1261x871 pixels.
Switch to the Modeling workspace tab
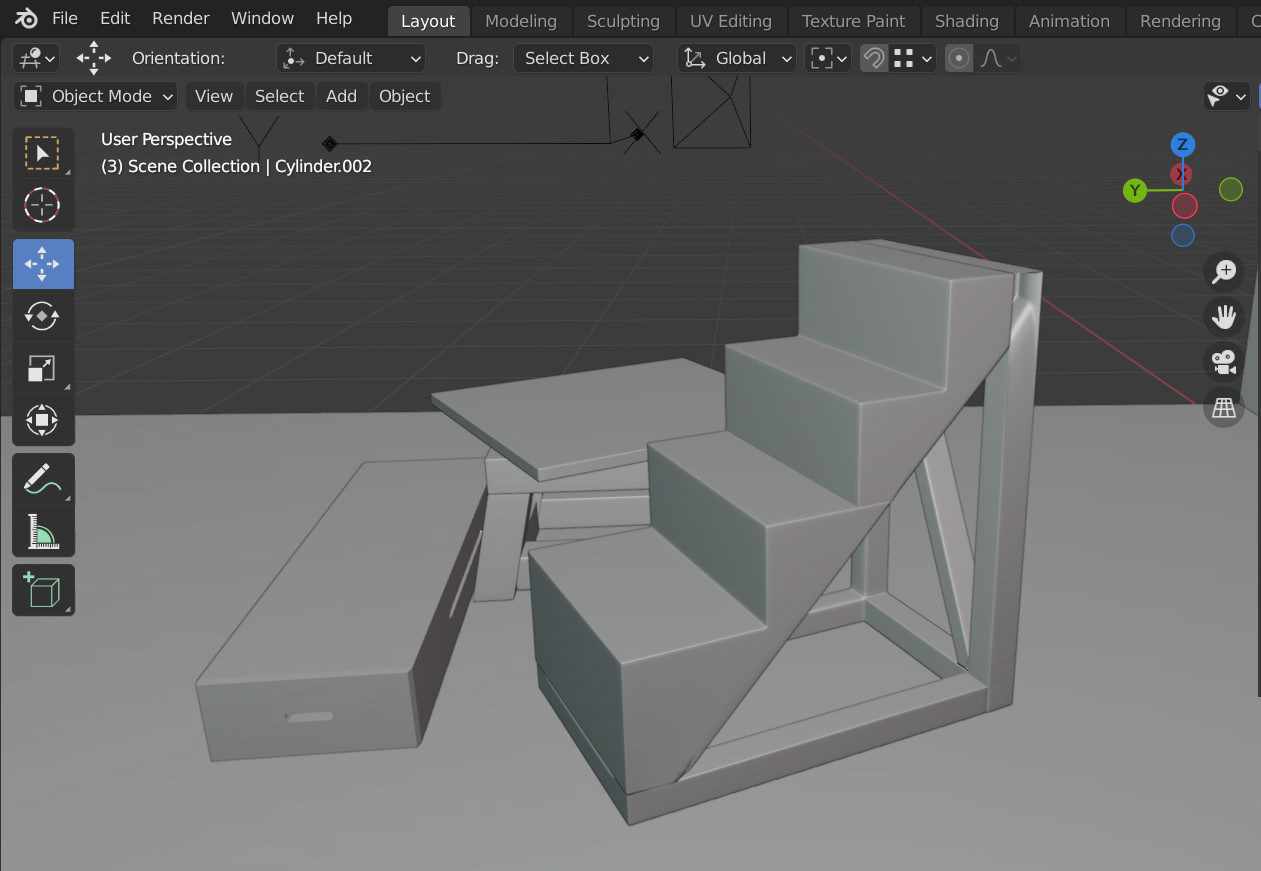click(x=521, y=21)
